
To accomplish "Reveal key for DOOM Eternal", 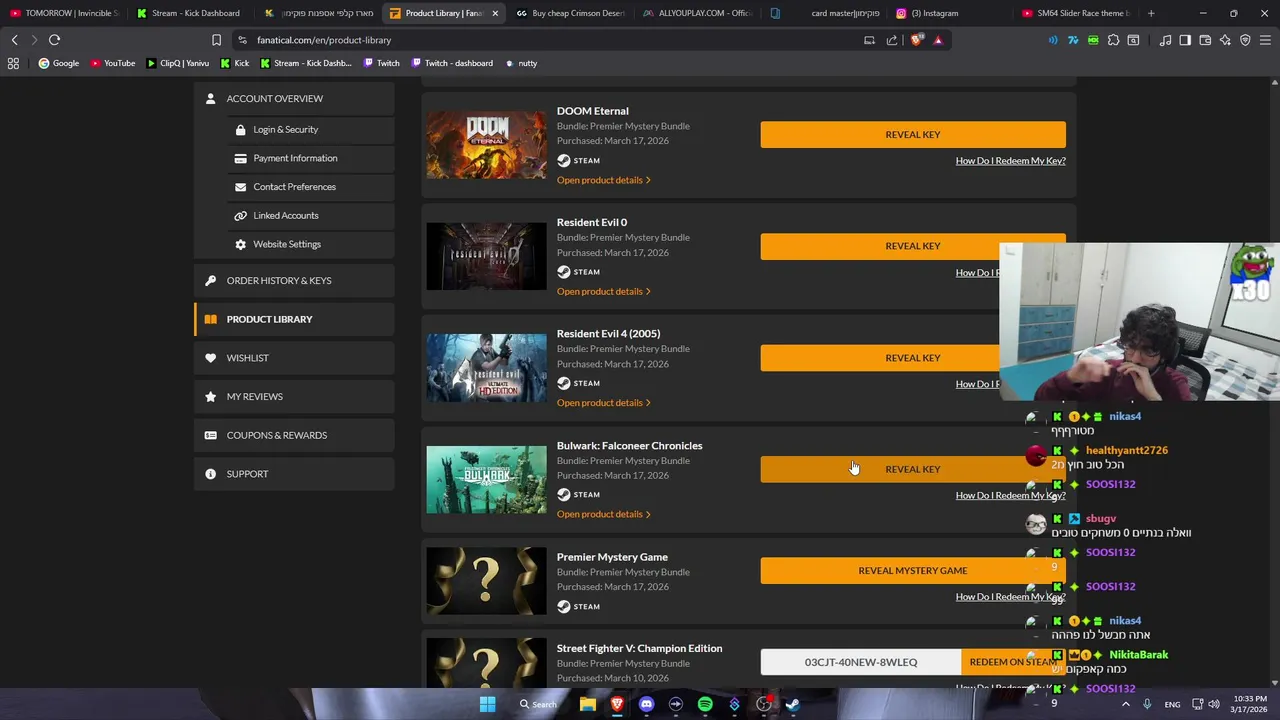I will click(912, 135).
